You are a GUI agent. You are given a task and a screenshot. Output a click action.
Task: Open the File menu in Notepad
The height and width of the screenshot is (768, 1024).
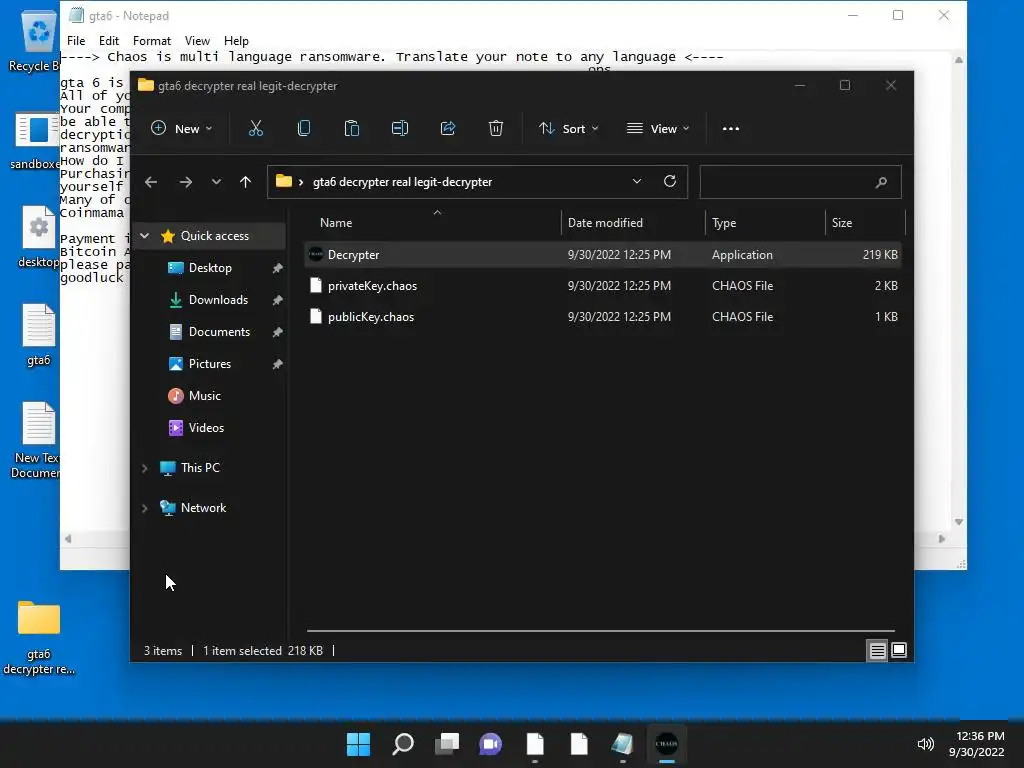(76, 40)
